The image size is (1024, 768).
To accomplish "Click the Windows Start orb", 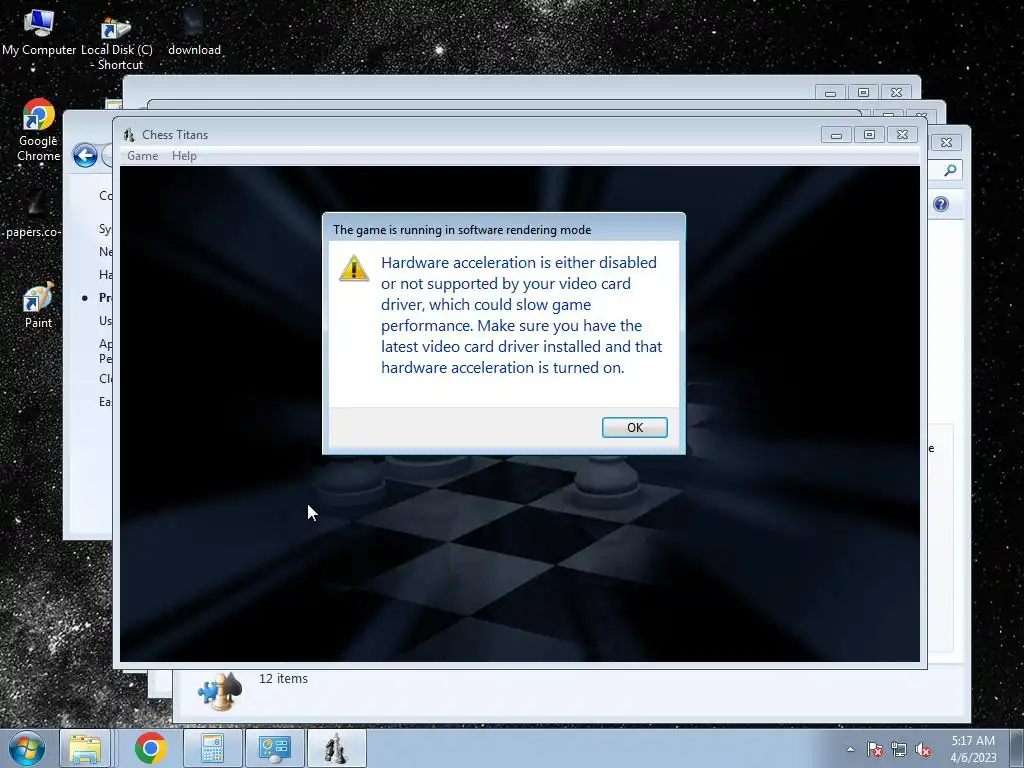I will click(x=27, y=748).
